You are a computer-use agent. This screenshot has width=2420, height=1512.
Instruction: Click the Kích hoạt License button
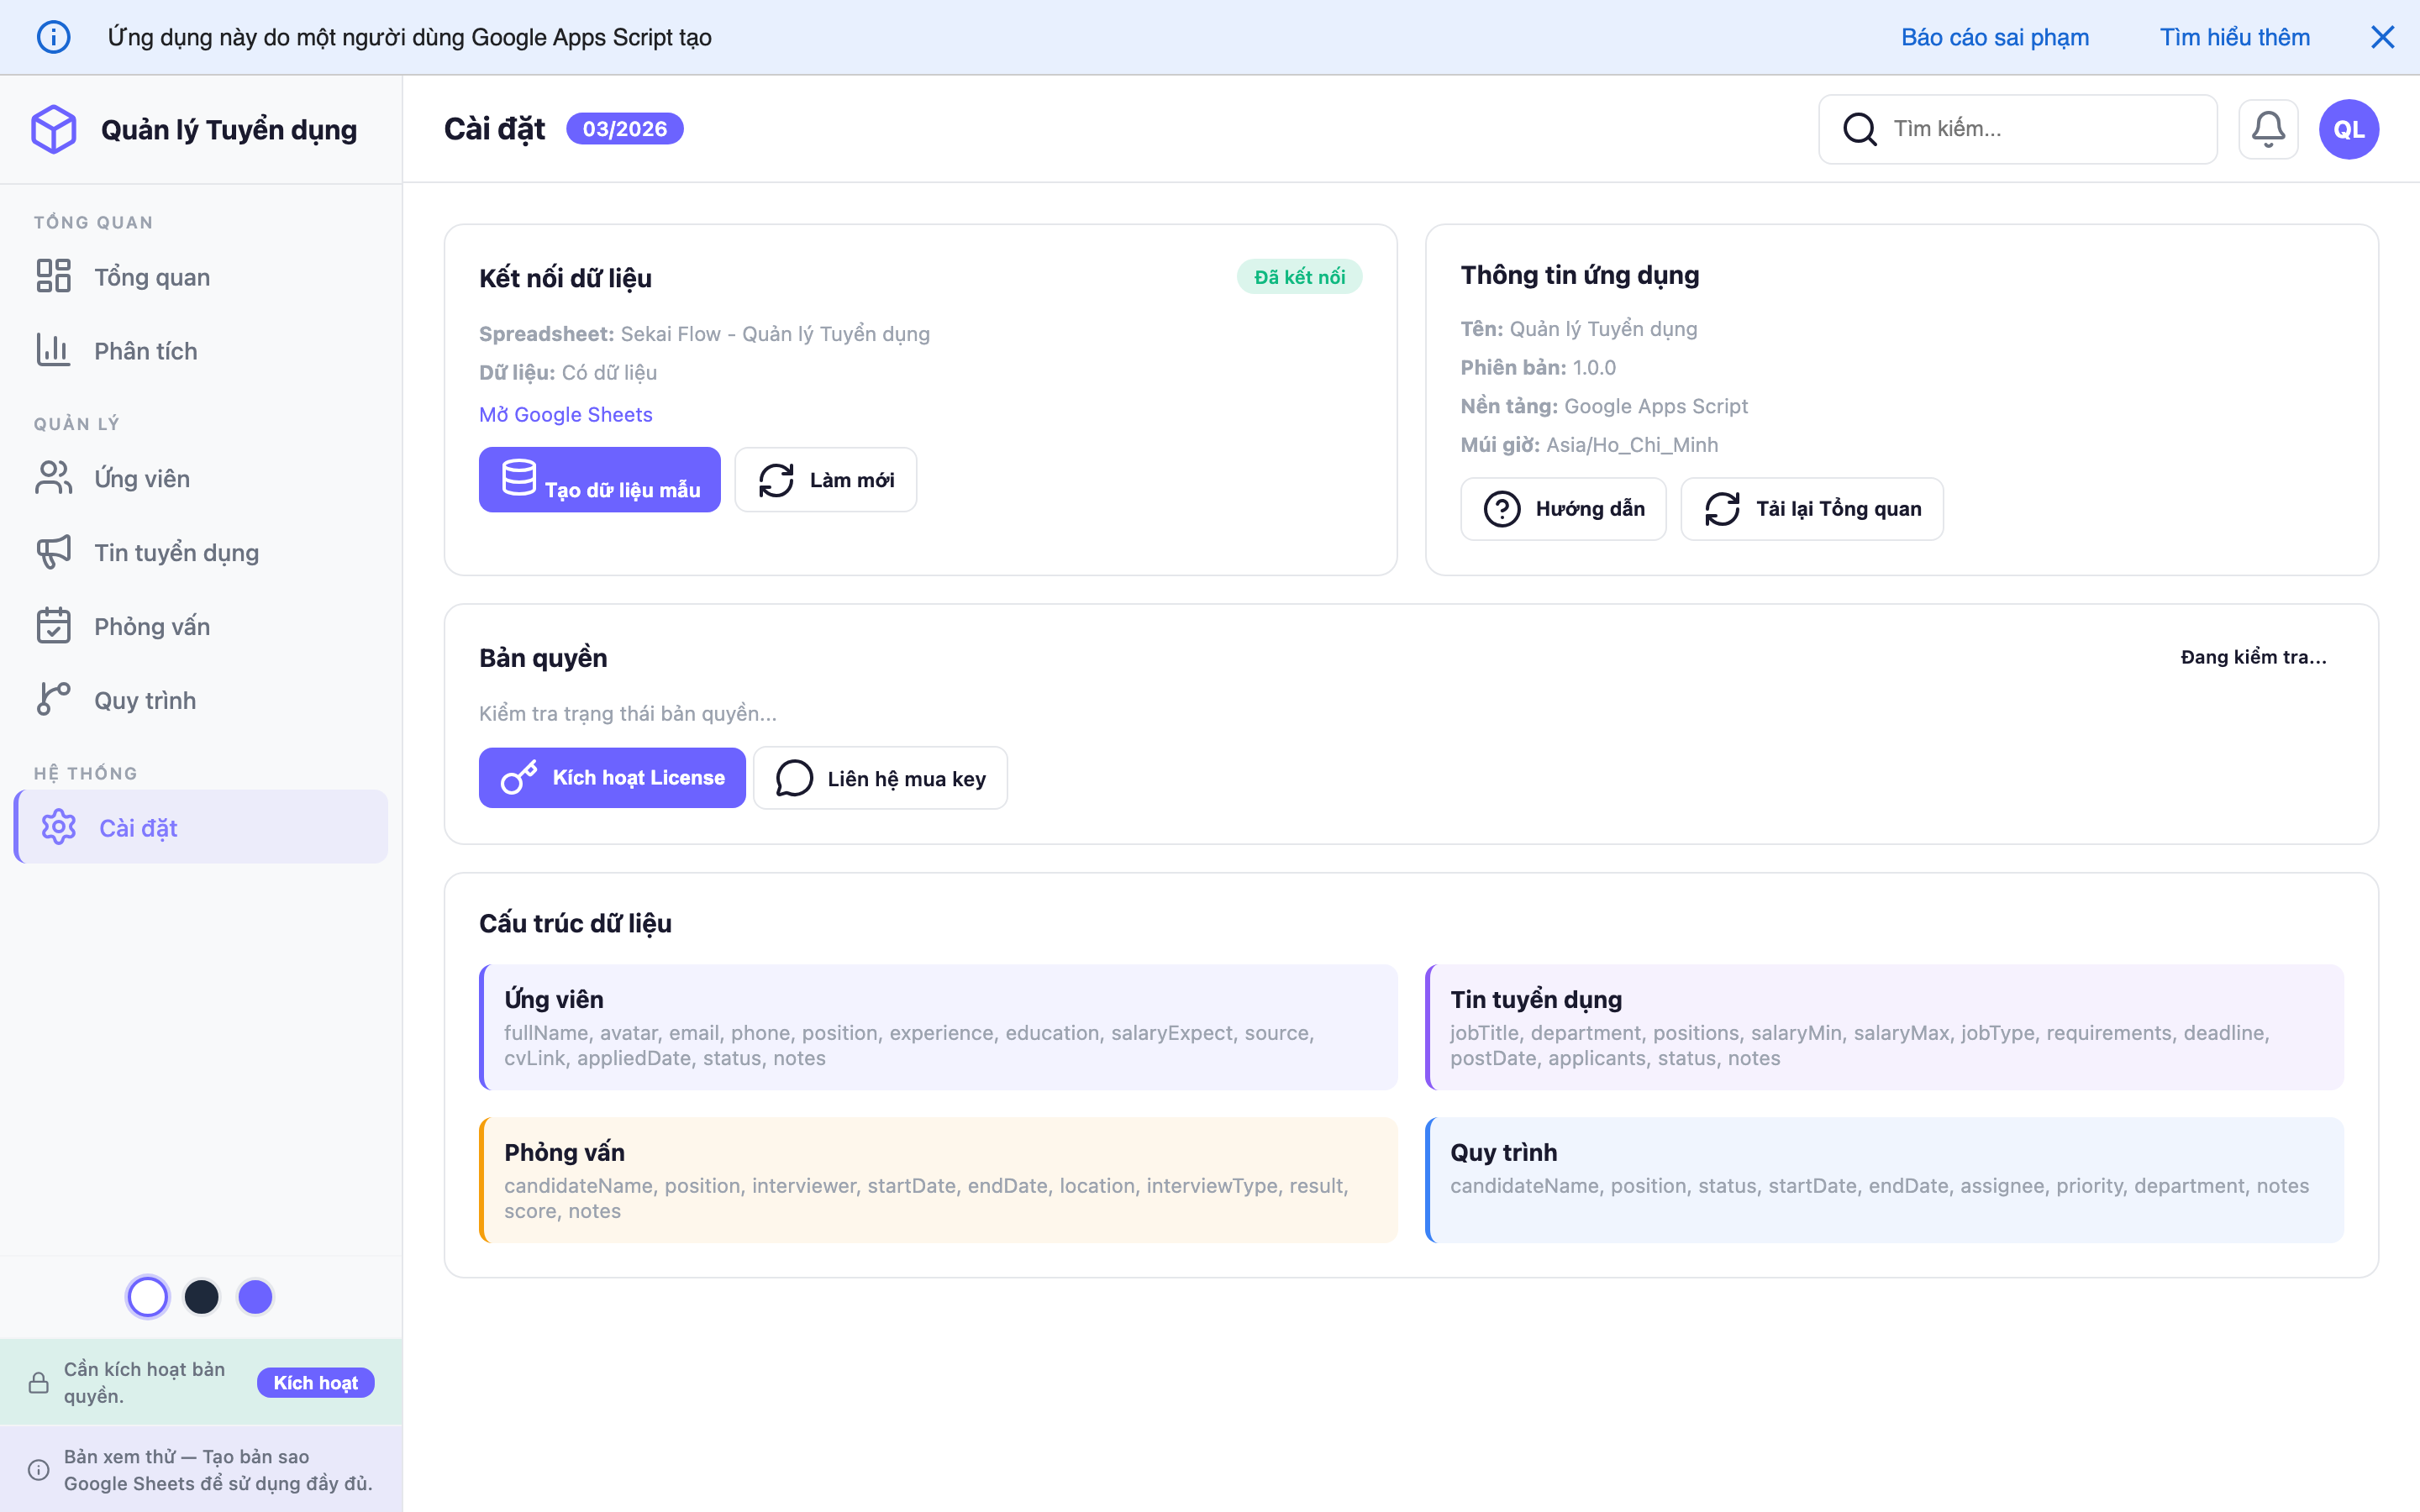612,778
